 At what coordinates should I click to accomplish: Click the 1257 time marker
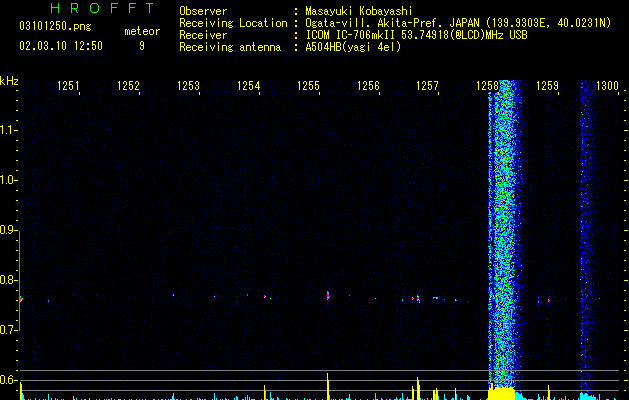(x=427, y=86)
